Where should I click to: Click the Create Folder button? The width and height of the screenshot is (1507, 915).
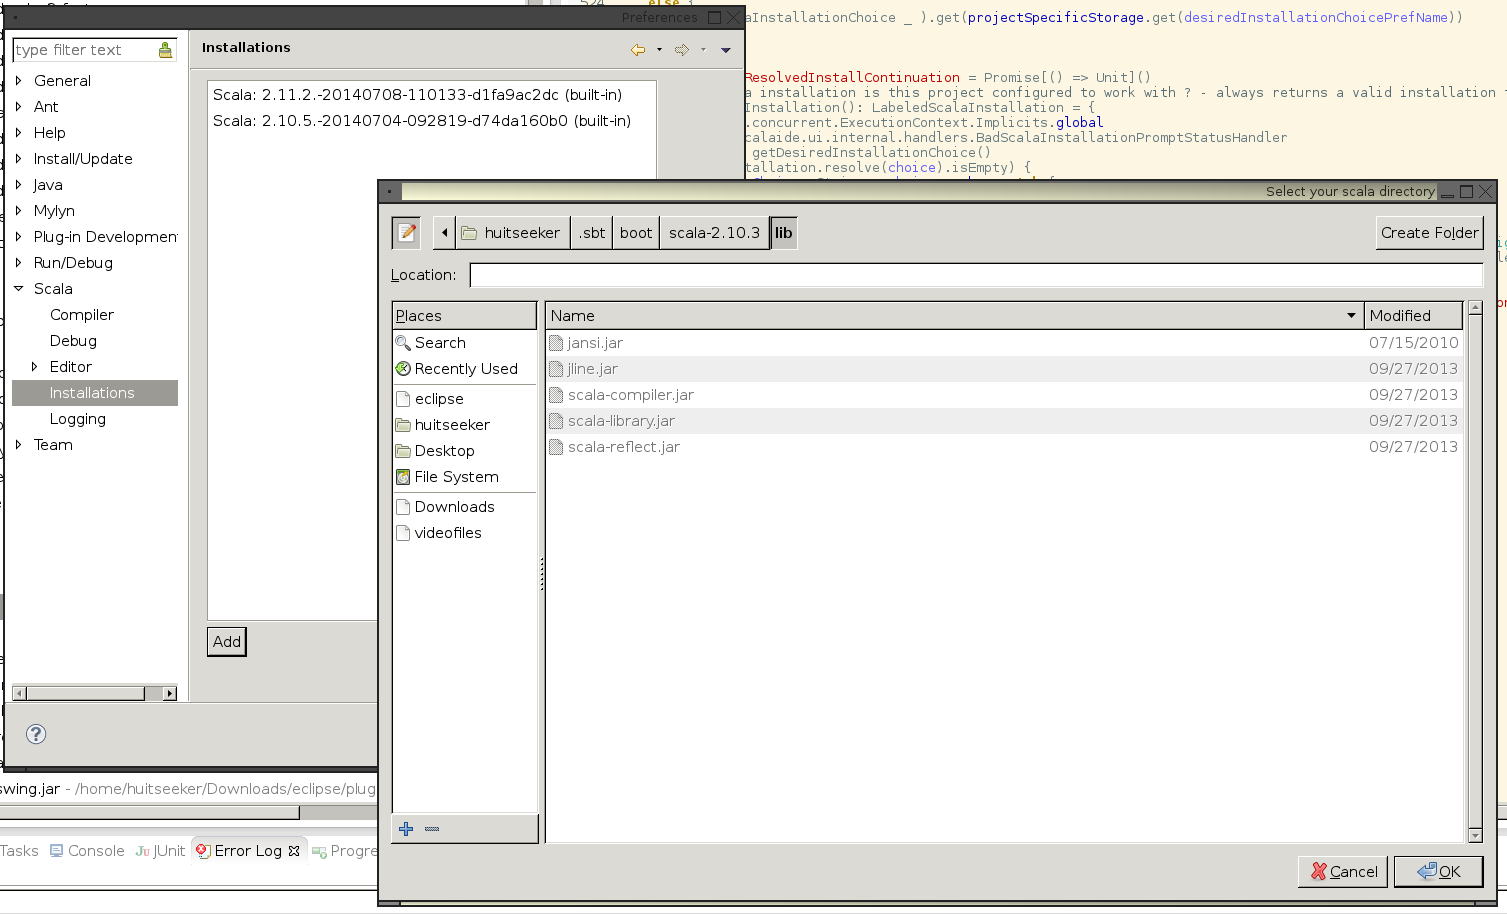pos(1428,233)
